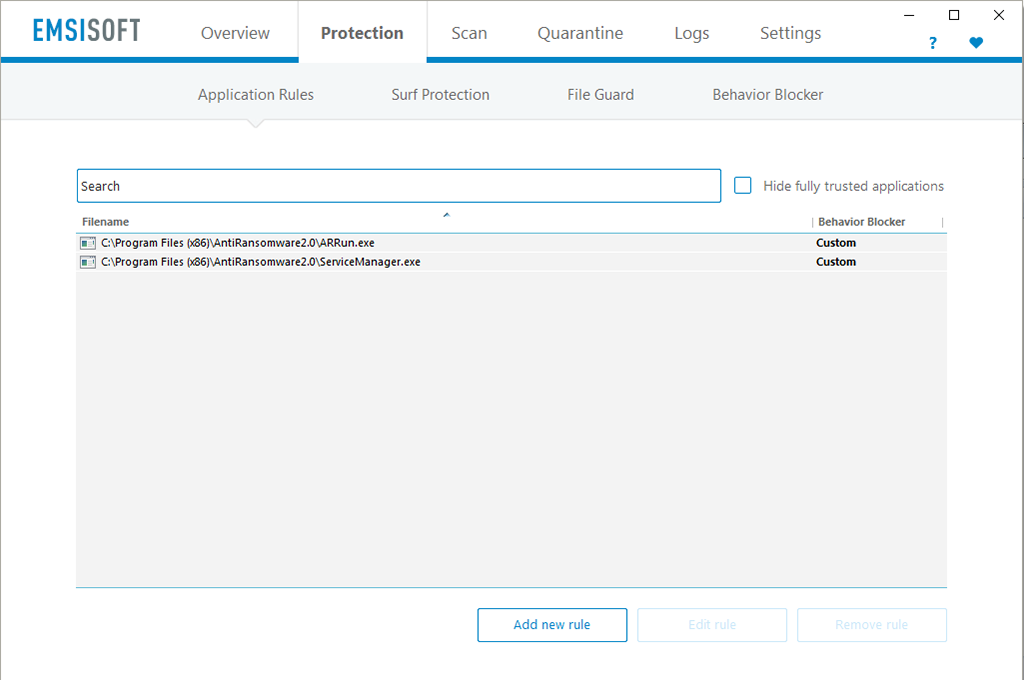Maximize the Emsisoft window

click(x=954, y=15)
